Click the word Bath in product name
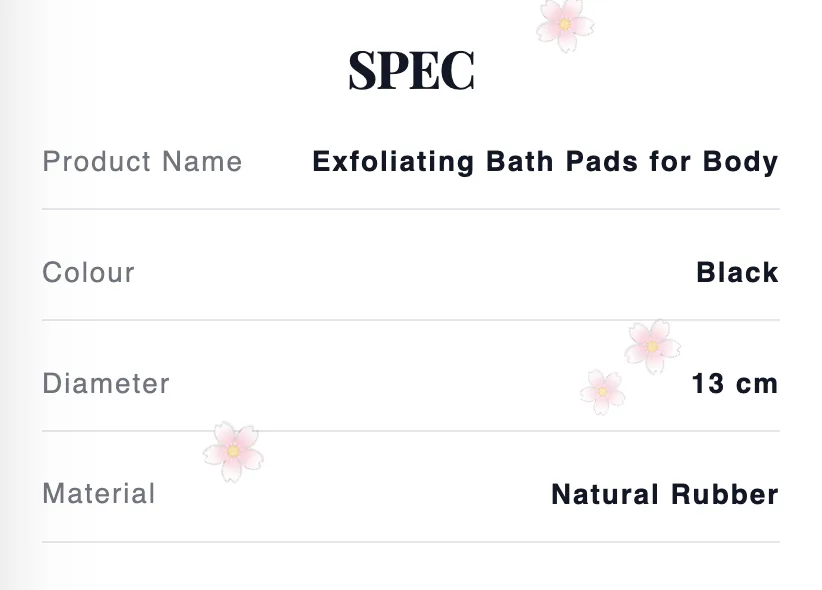Image resolution: width=822 pixels, height=590 pixels. 520,162
